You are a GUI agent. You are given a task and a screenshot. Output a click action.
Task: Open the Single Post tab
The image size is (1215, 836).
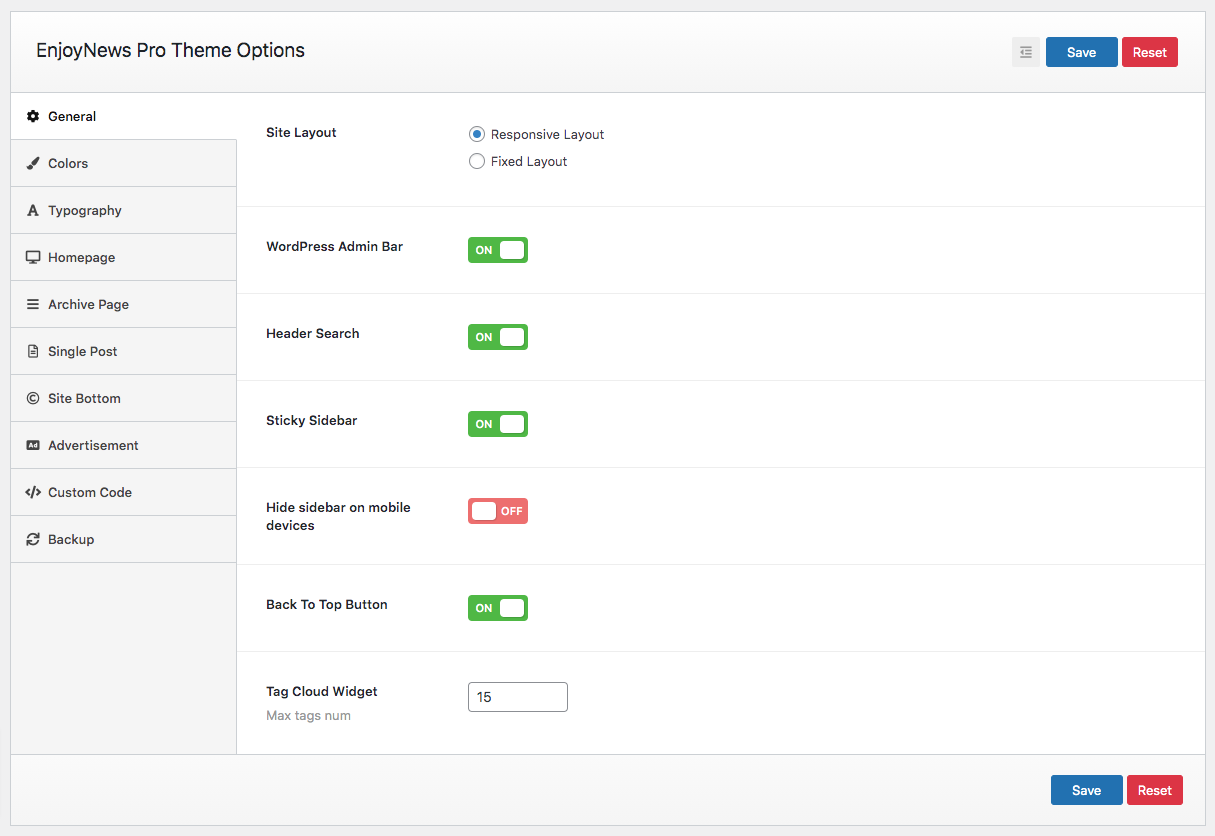[x=124, y=351]
